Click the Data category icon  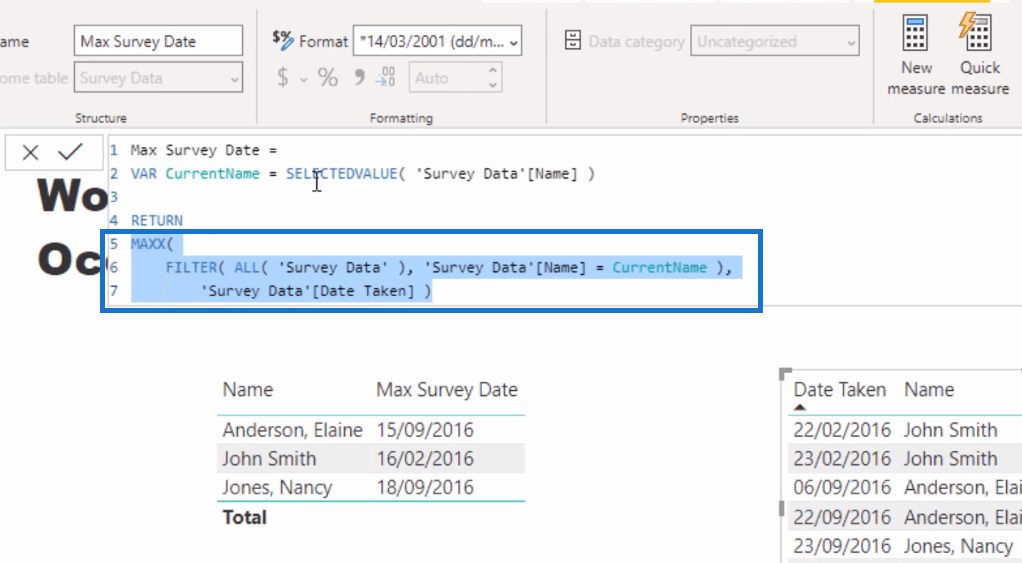point(573,40)
